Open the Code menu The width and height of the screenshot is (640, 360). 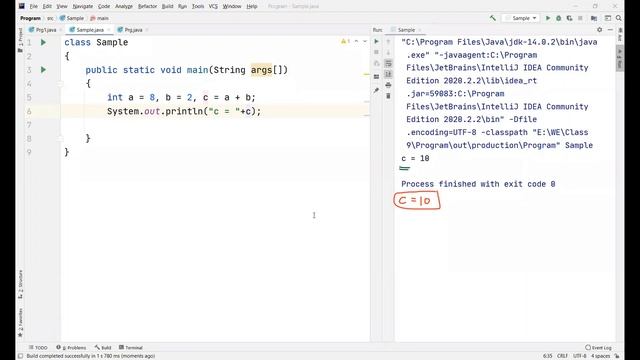pyautogui.click(x=104, y=7)
